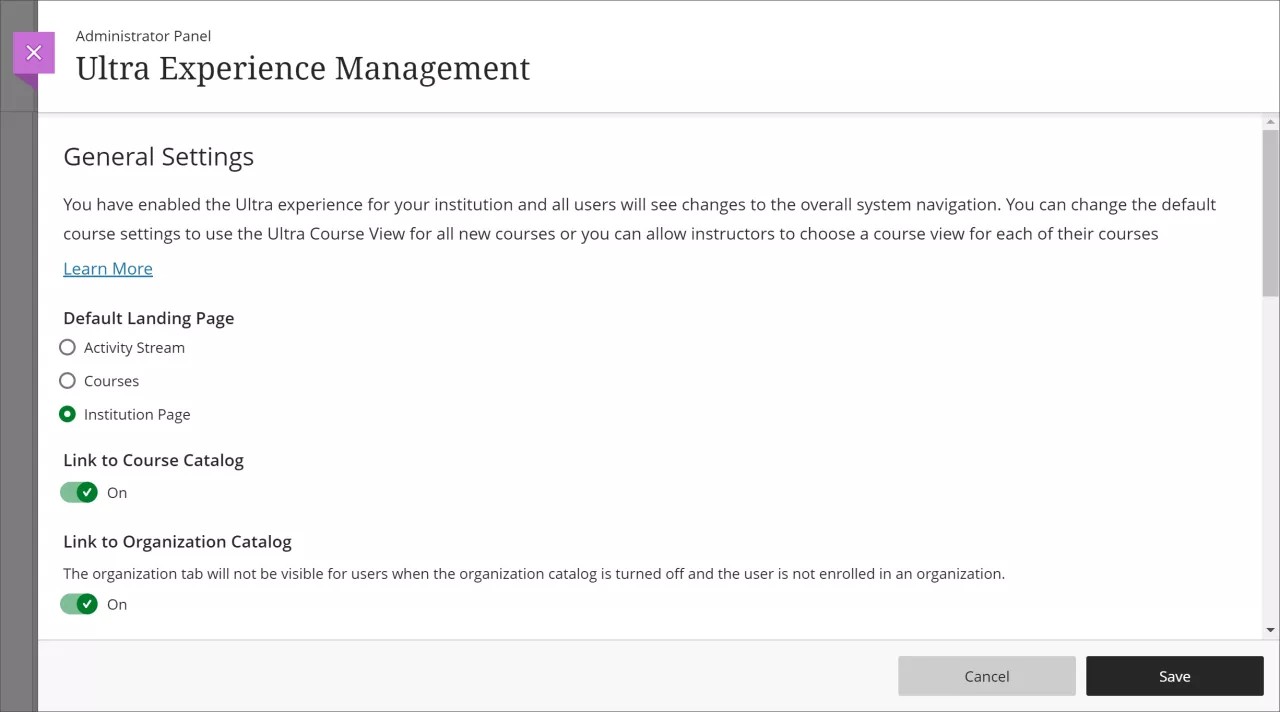Click the up arrow on the scrollbar
This screenshot has width=1280, height=712.
(x=1268, y=120)
